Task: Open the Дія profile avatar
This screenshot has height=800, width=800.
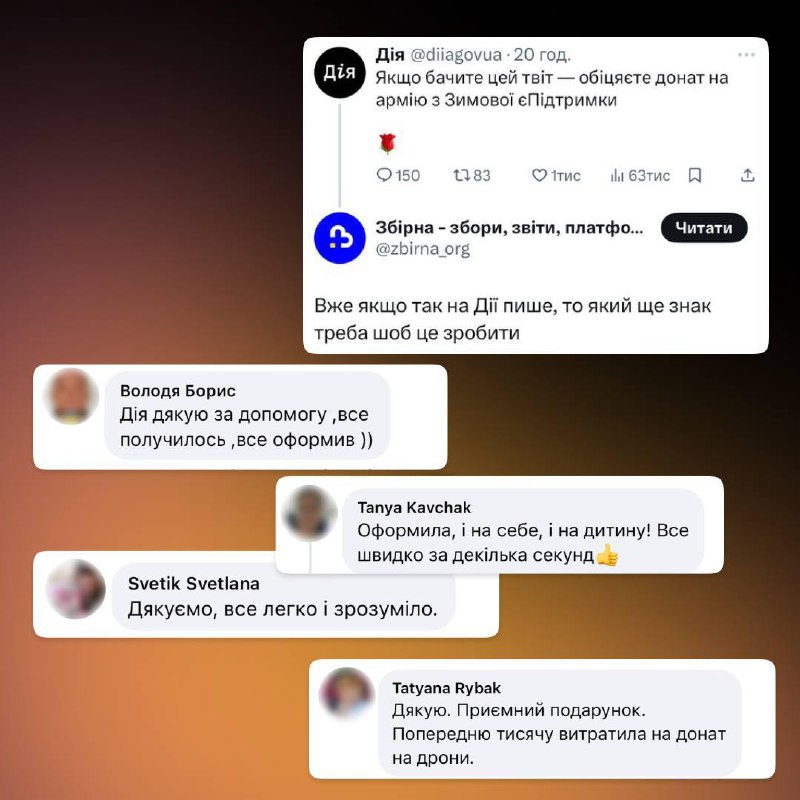Action: tap(340, 72)
